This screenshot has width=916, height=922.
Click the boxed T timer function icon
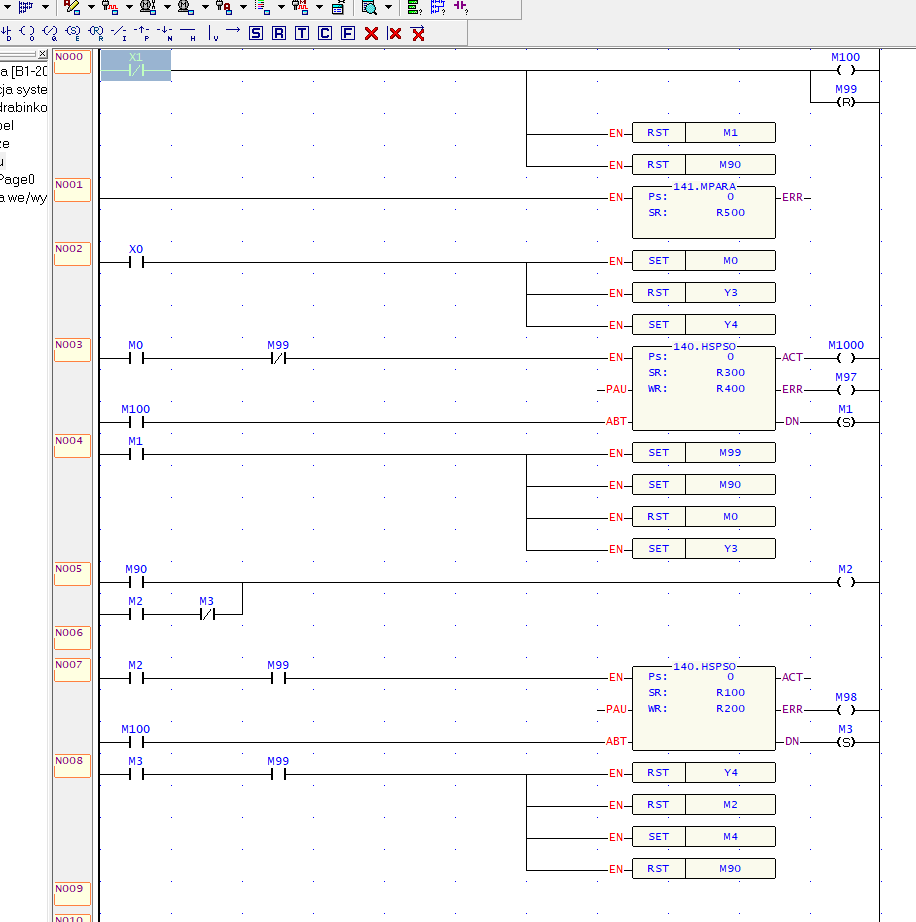[x=302, y=33]
